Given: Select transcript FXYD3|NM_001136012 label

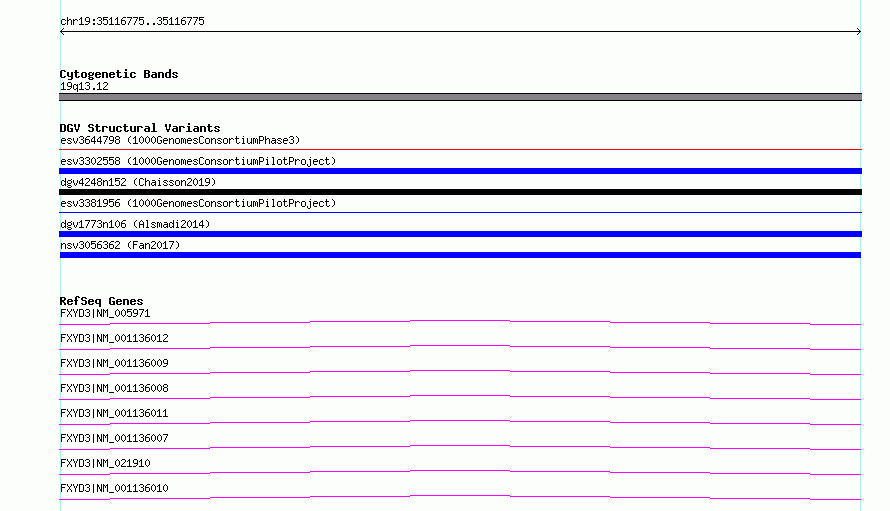Looking at the screenshot, I should click(x=114, y=338).
